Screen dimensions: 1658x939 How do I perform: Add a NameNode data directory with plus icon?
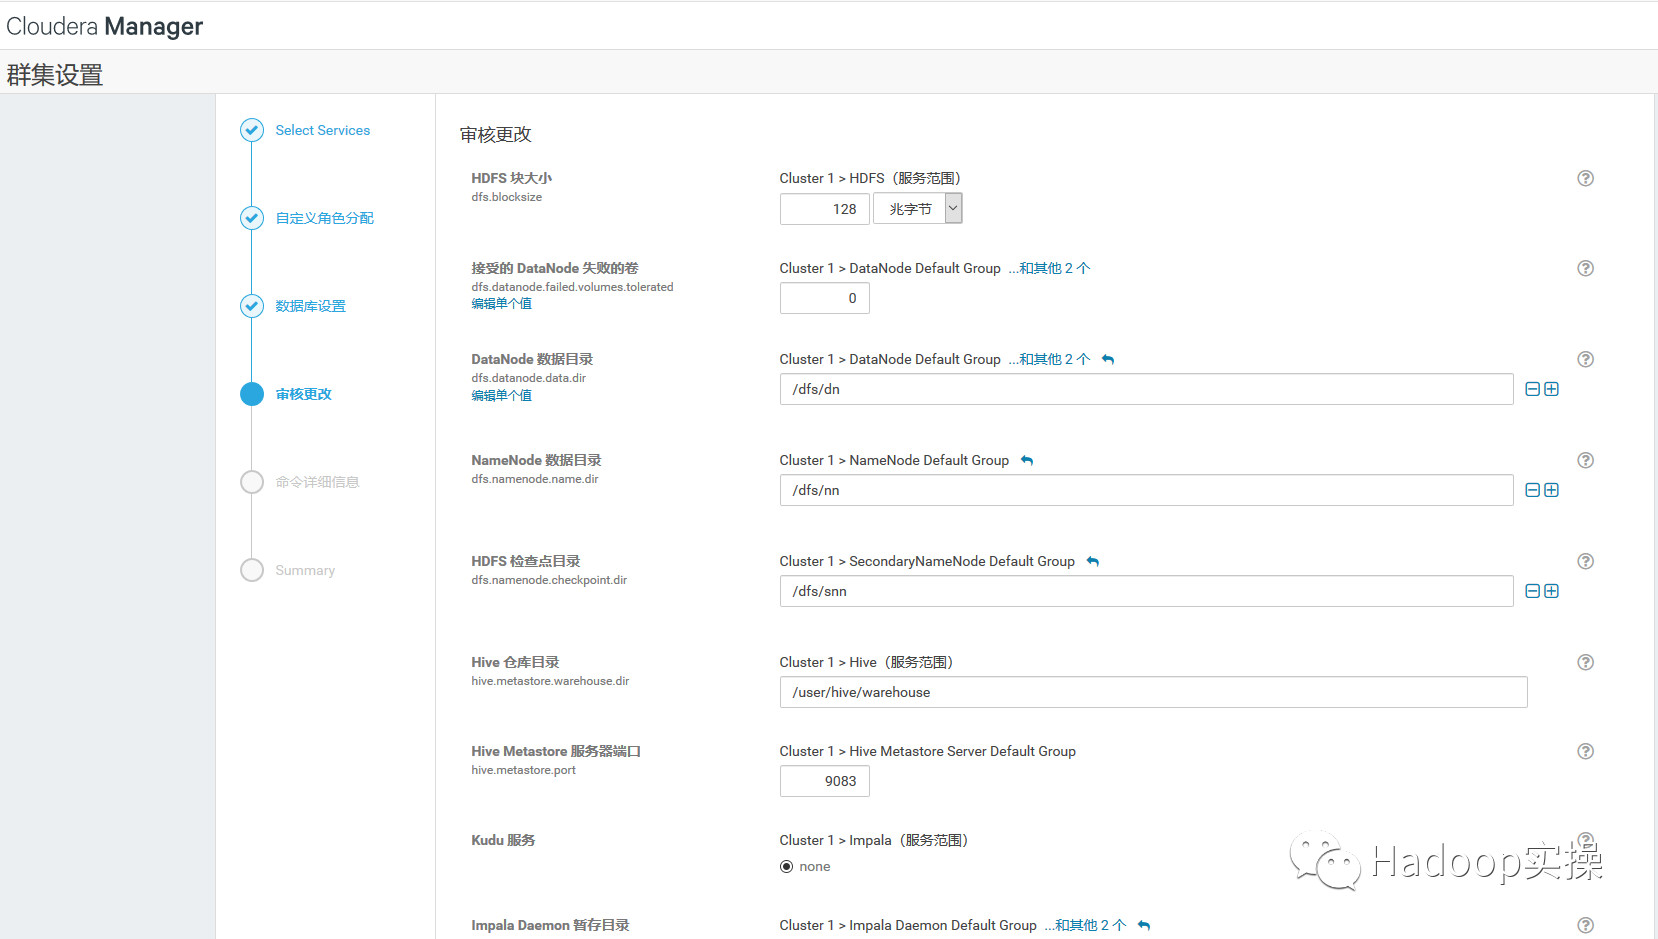point(1551,490)
